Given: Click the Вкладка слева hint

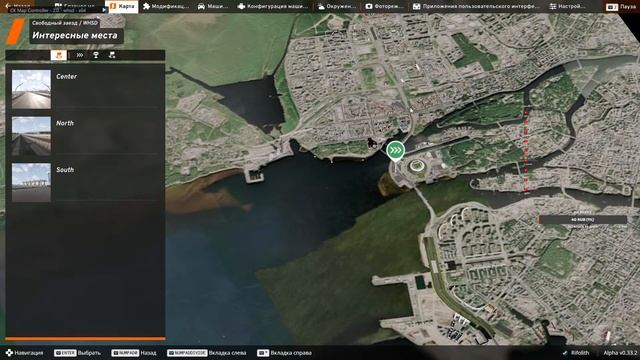Looking at the screenshot, I should pyautogui.click(x=207, y=353).
